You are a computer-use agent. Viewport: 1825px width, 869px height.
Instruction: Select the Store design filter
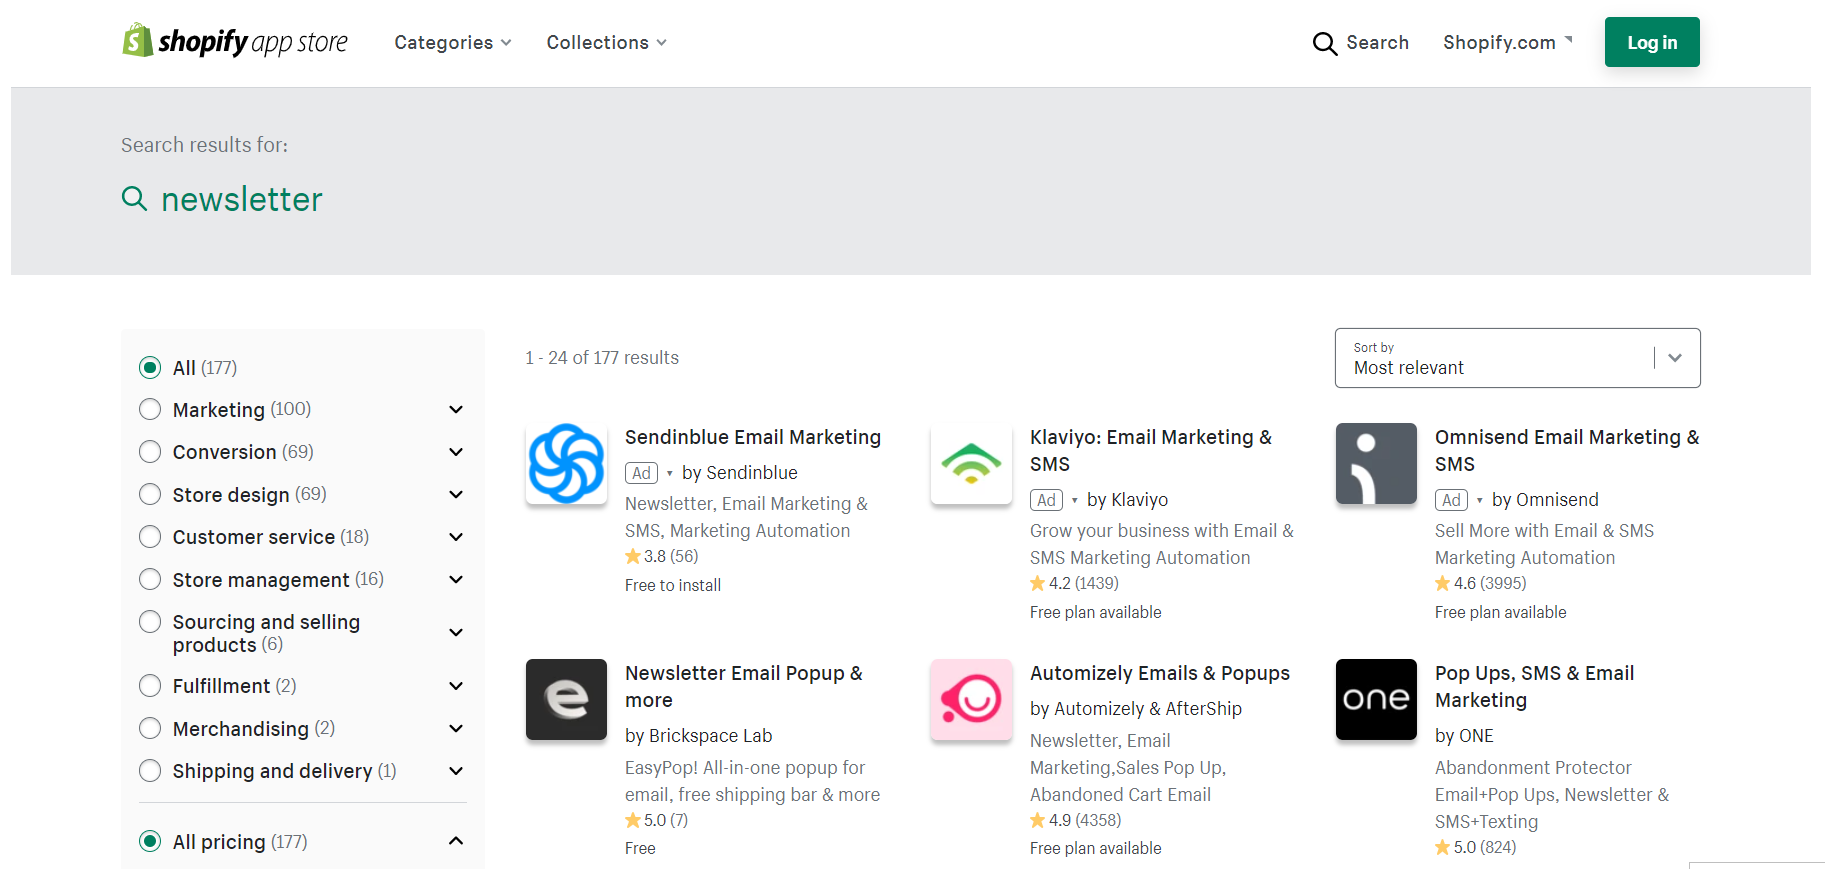pos(150,494)
